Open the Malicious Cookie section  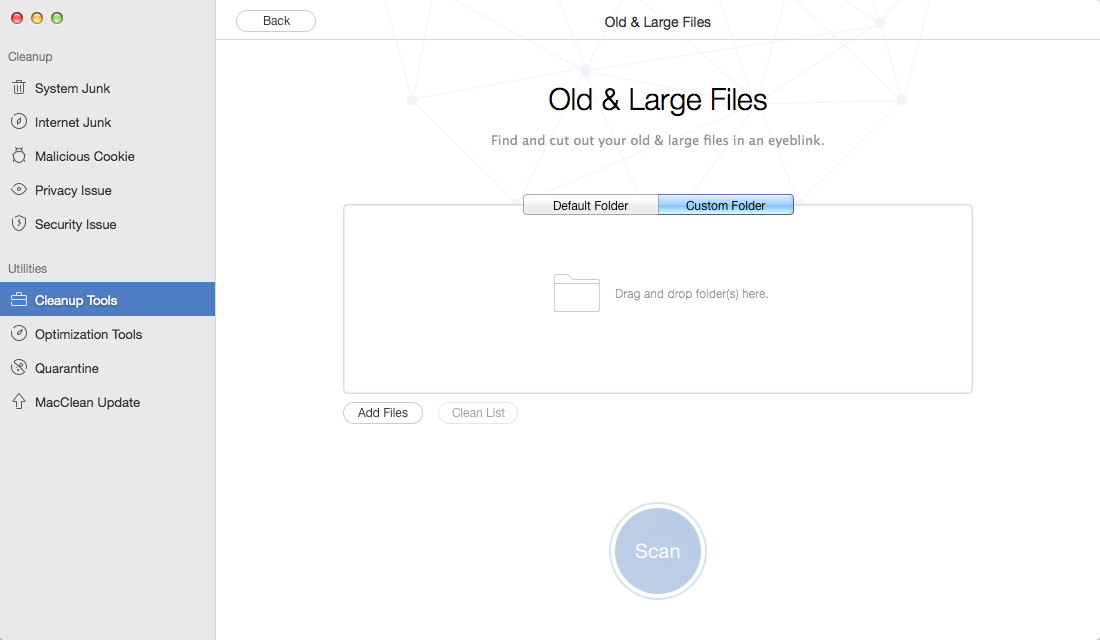[x=107, y=156]
